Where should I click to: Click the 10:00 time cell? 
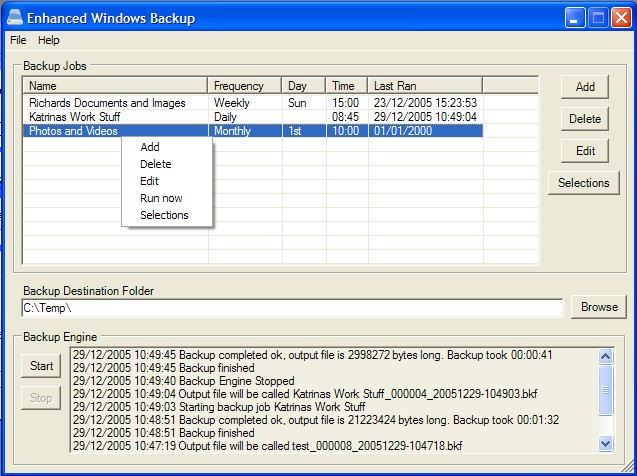345,131
